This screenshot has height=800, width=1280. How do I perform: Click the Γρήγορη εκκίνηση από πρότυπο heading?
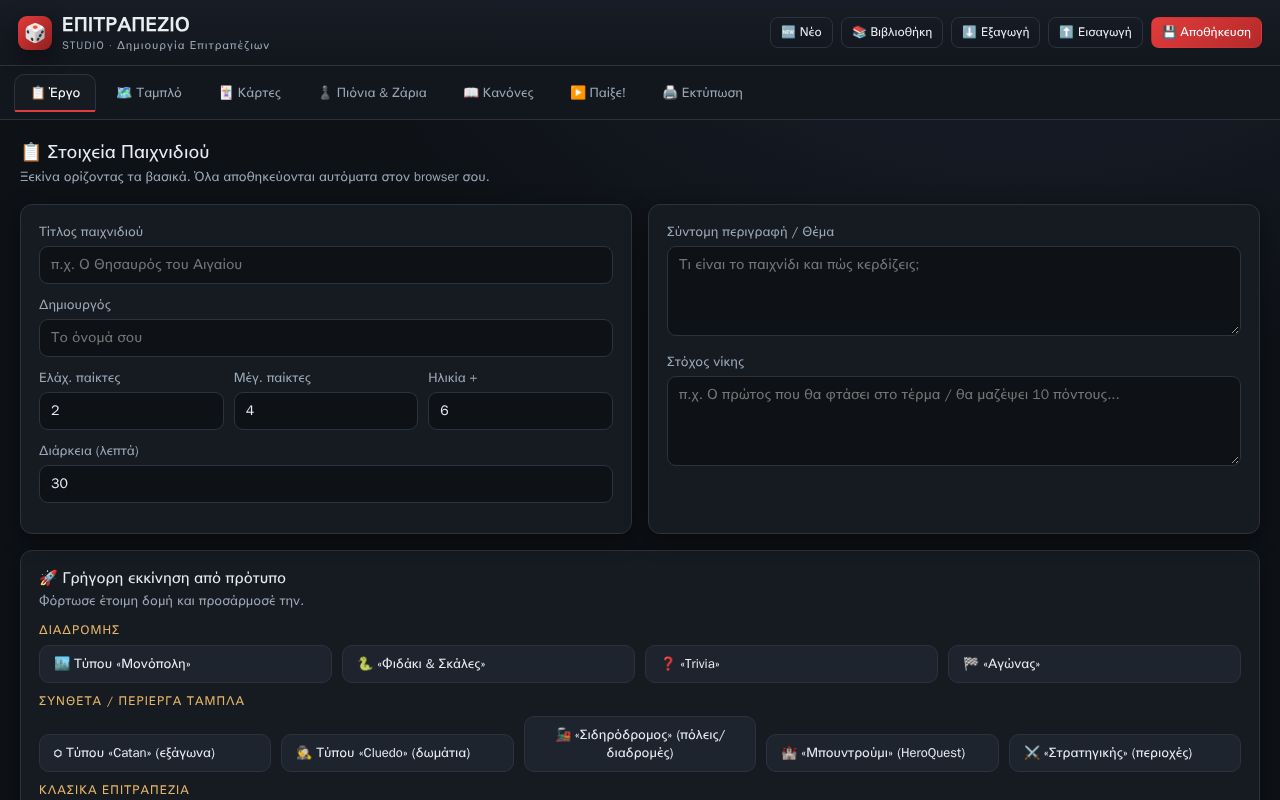[x=162, y=578]
